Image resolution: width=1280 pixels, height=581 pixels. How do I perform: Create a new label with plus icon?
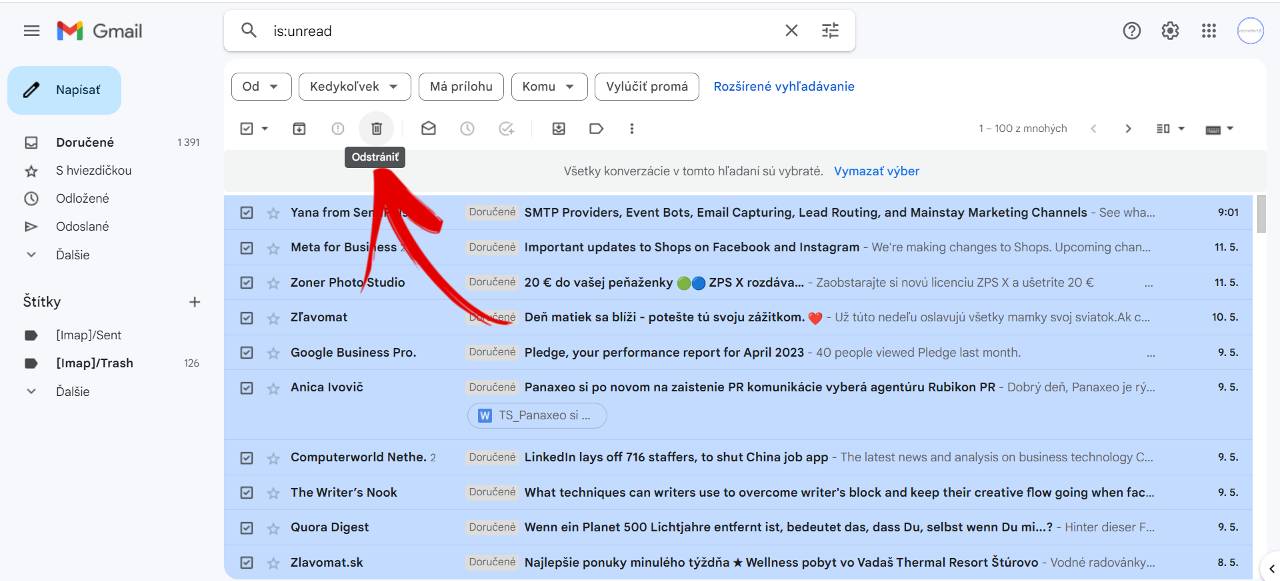pos(195,302)
